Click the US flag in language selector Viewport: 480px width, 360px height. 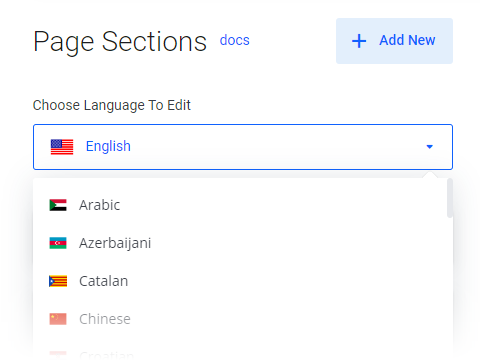click(x=62, y=147)
